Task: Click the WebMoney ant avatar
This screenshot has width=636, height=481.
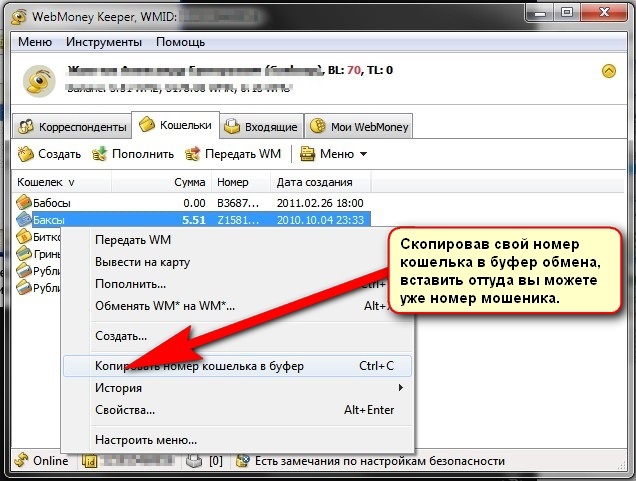Action: click(x=39, y=81)
